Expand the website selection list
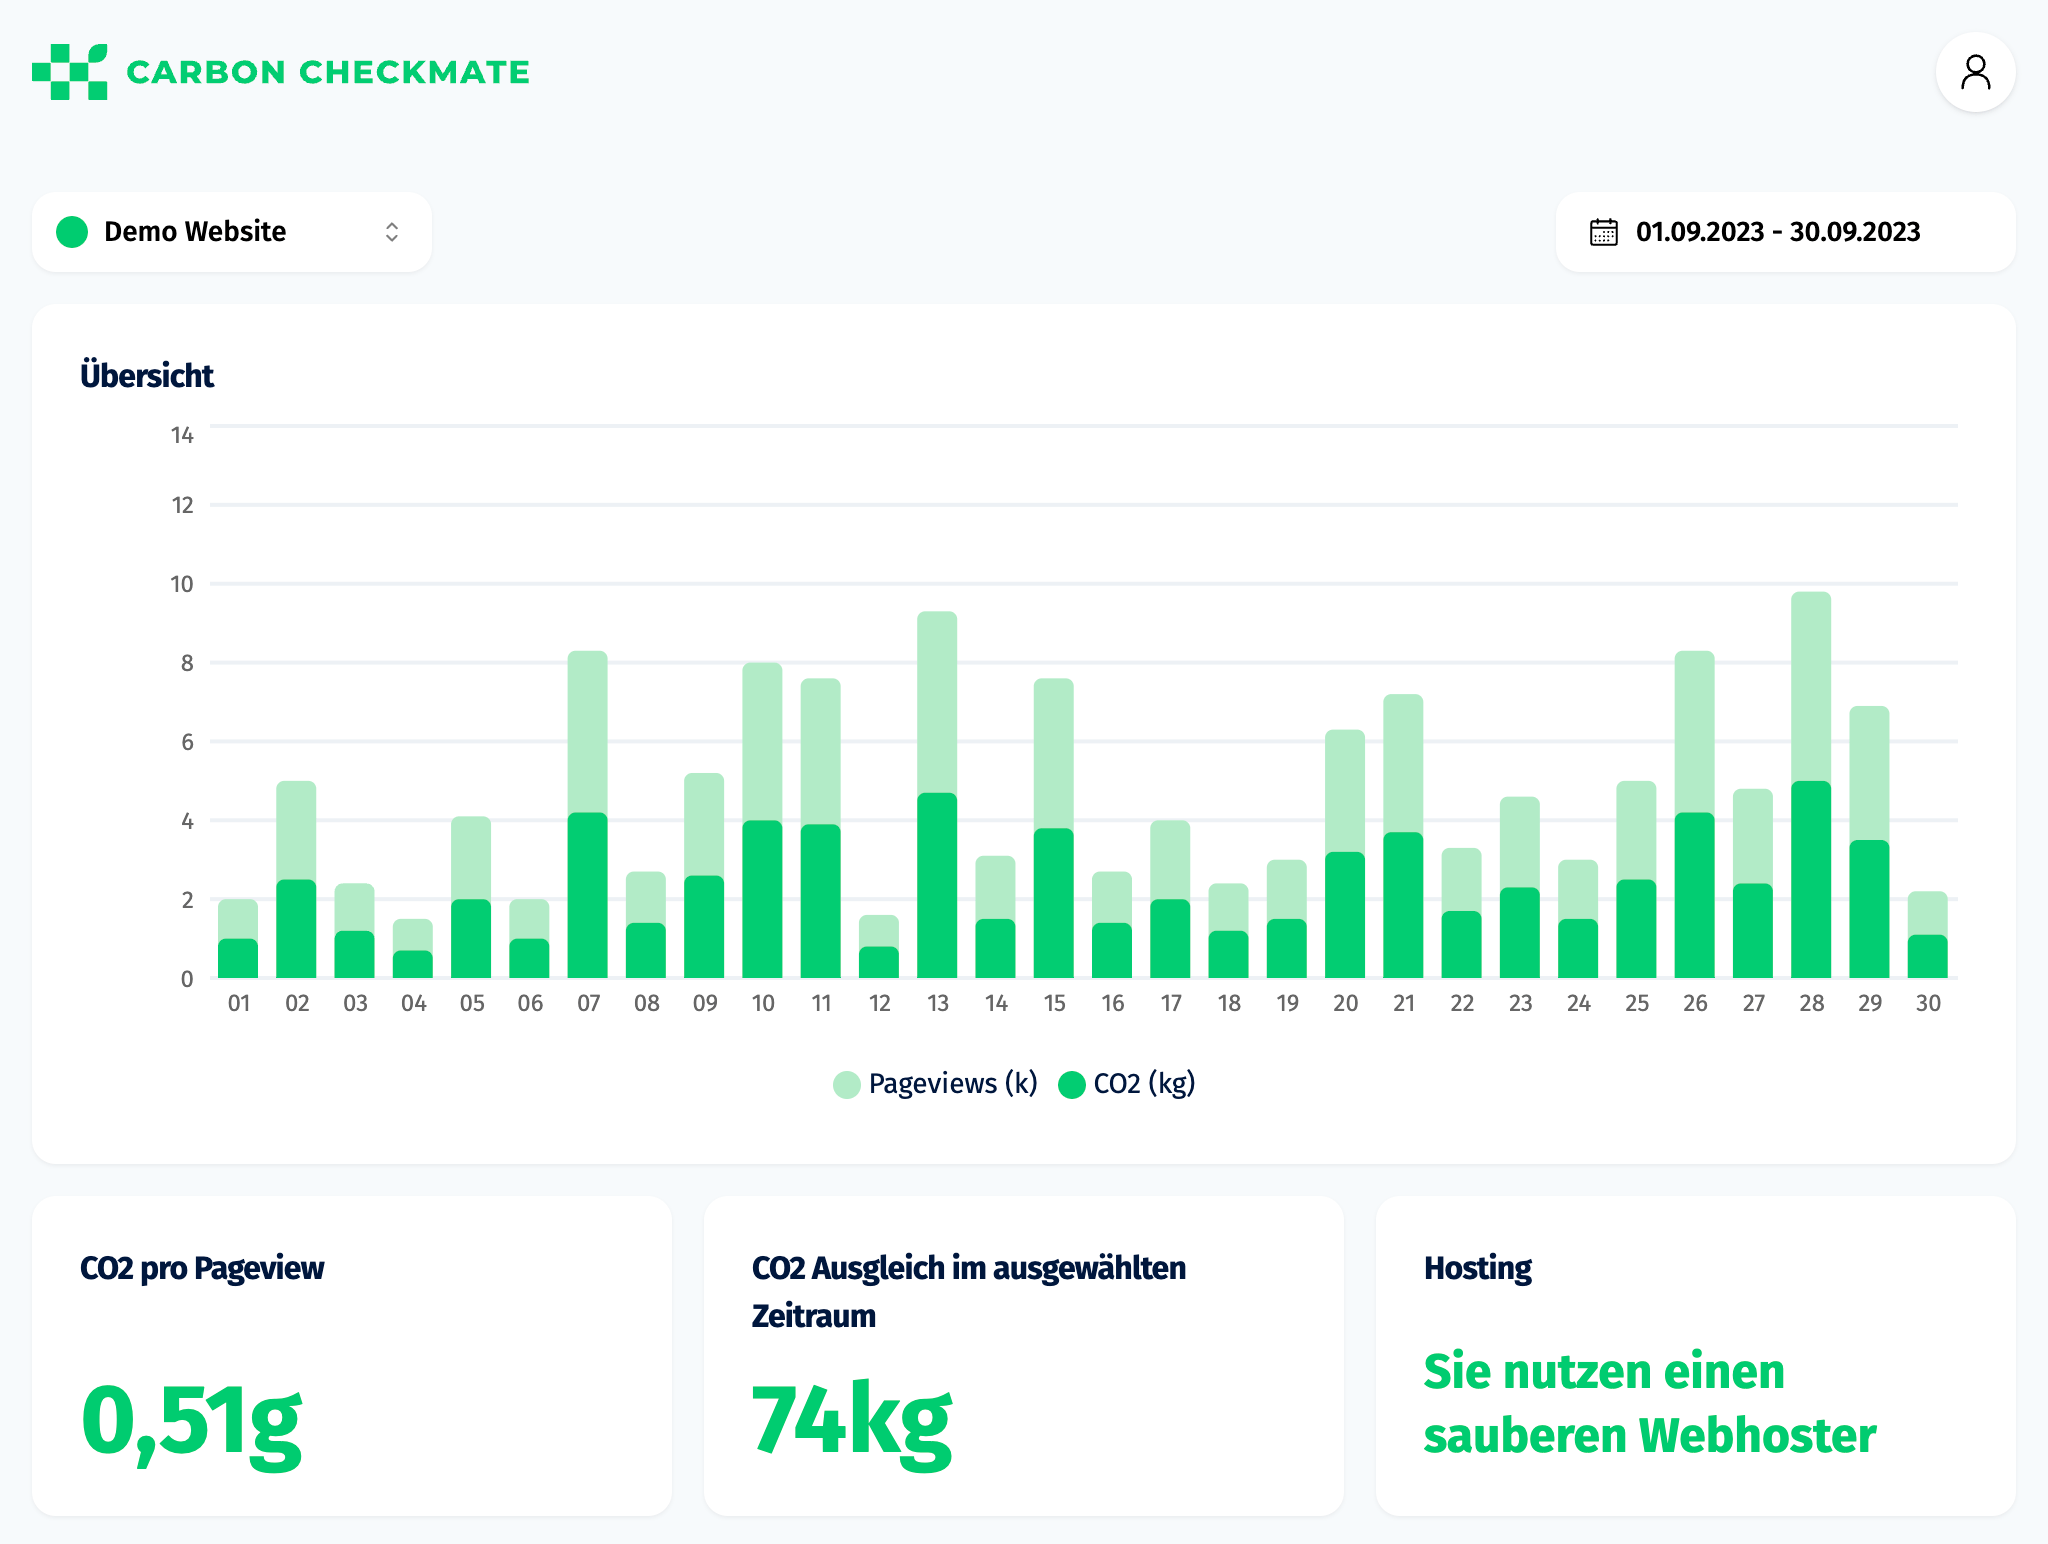The image size is (2048, 1544). click(x=230, y=231)
